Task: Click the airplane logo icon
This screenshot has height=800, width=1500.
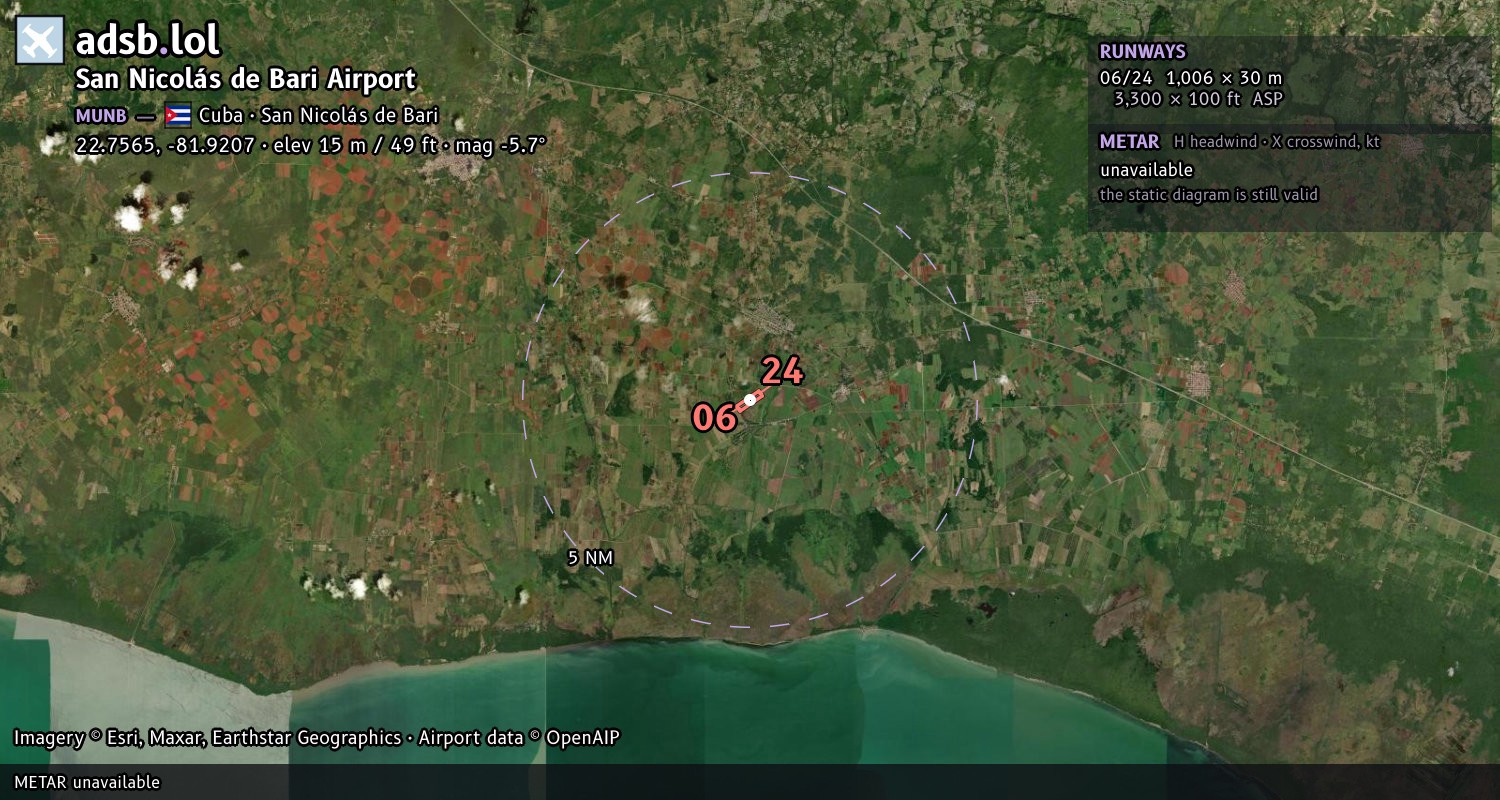Action: pos(40,41)
